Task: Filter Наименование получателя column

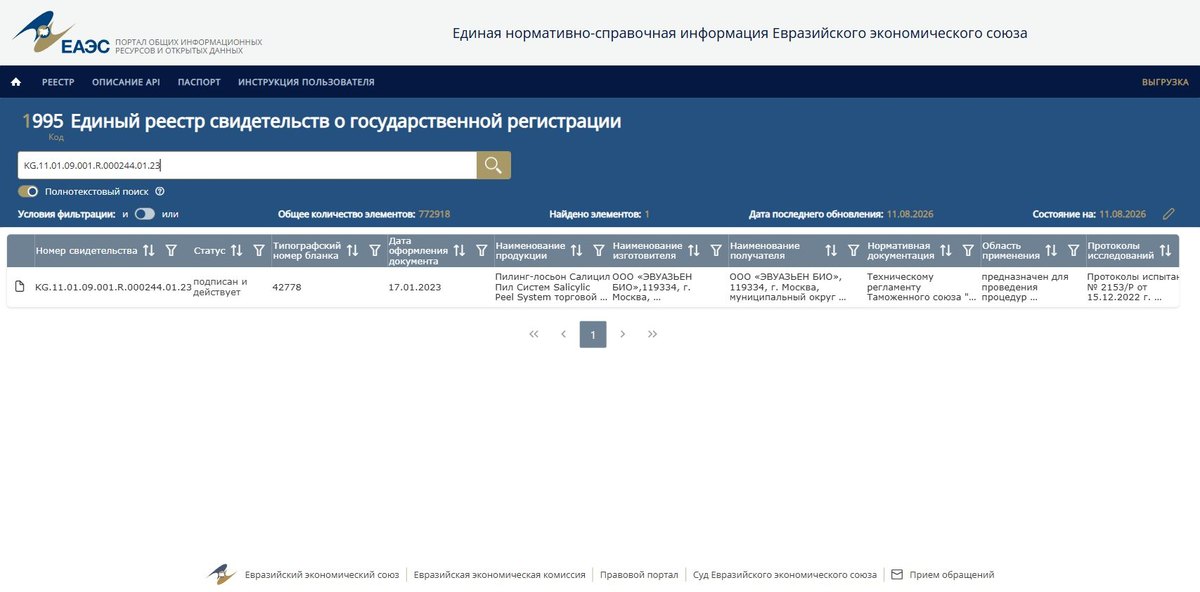Action: (x=853, y=251)
